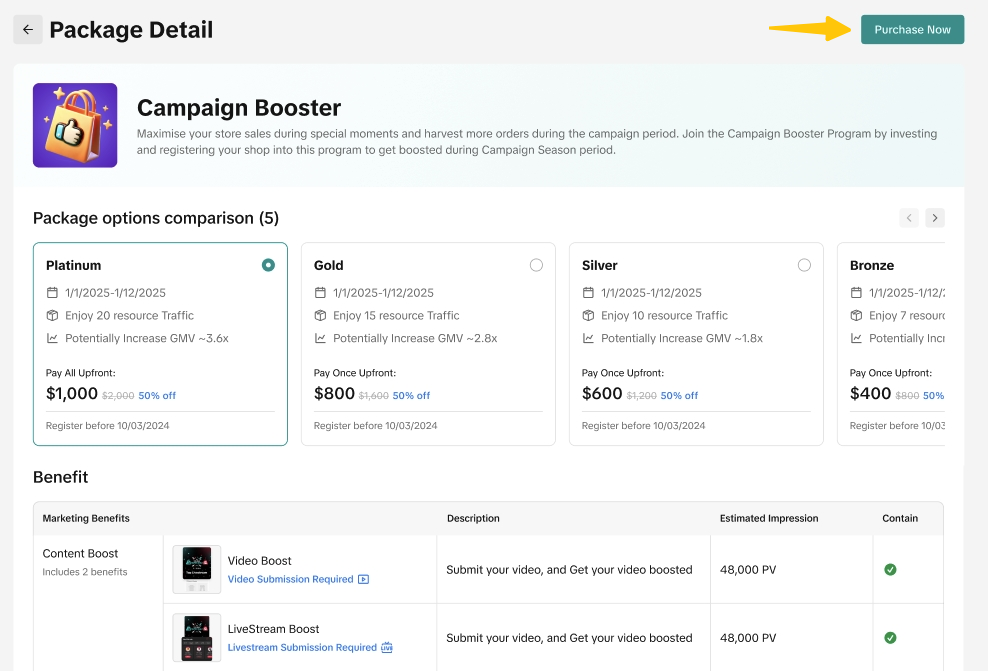Image resolution: width=988 pixels, height=671 pixels.
Task: Click the Video Boost thumbnail image
Action: point(197,569)
